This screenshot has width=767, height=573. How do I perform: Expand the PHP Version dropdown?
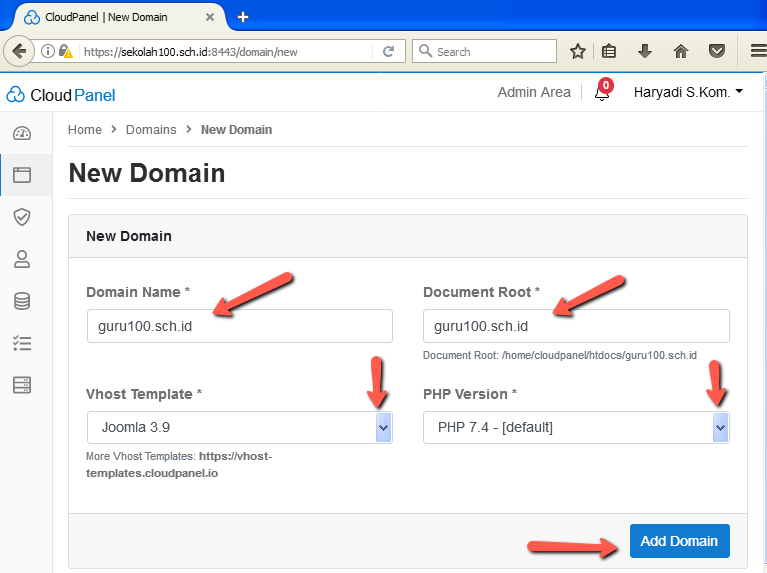(720, 428)
